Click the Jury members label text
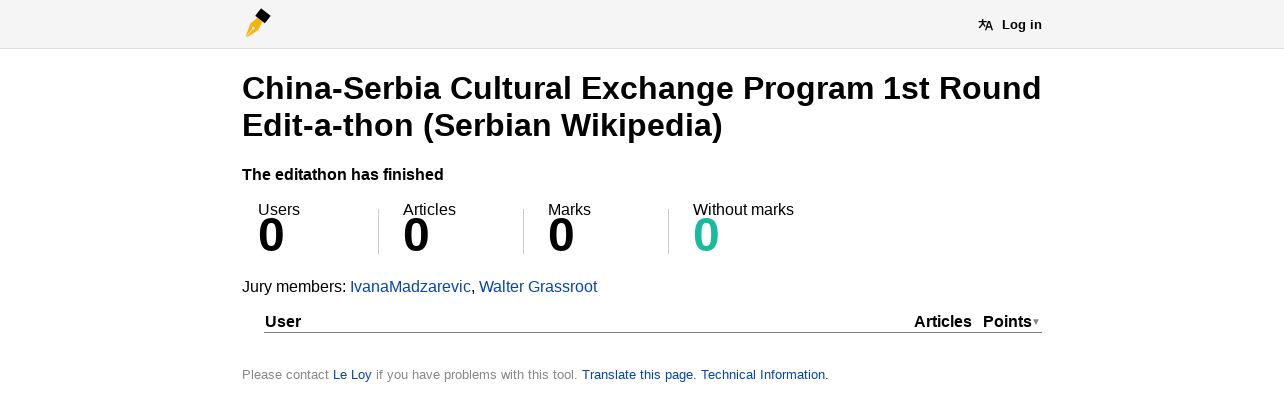The height and width of the screenshot is (395, 1284). (x=294, y=287)
